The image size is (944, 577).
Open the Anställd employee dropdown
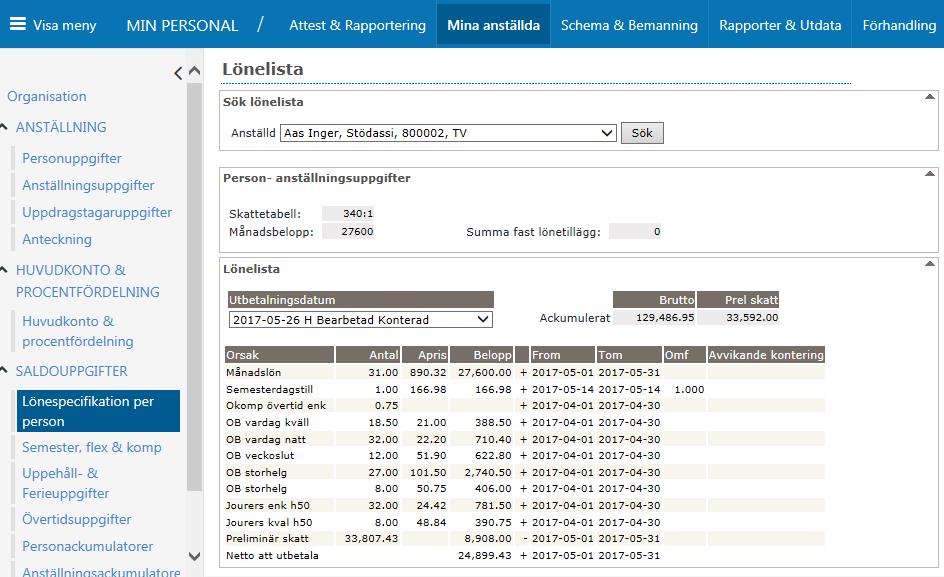(x=449, y=133)
